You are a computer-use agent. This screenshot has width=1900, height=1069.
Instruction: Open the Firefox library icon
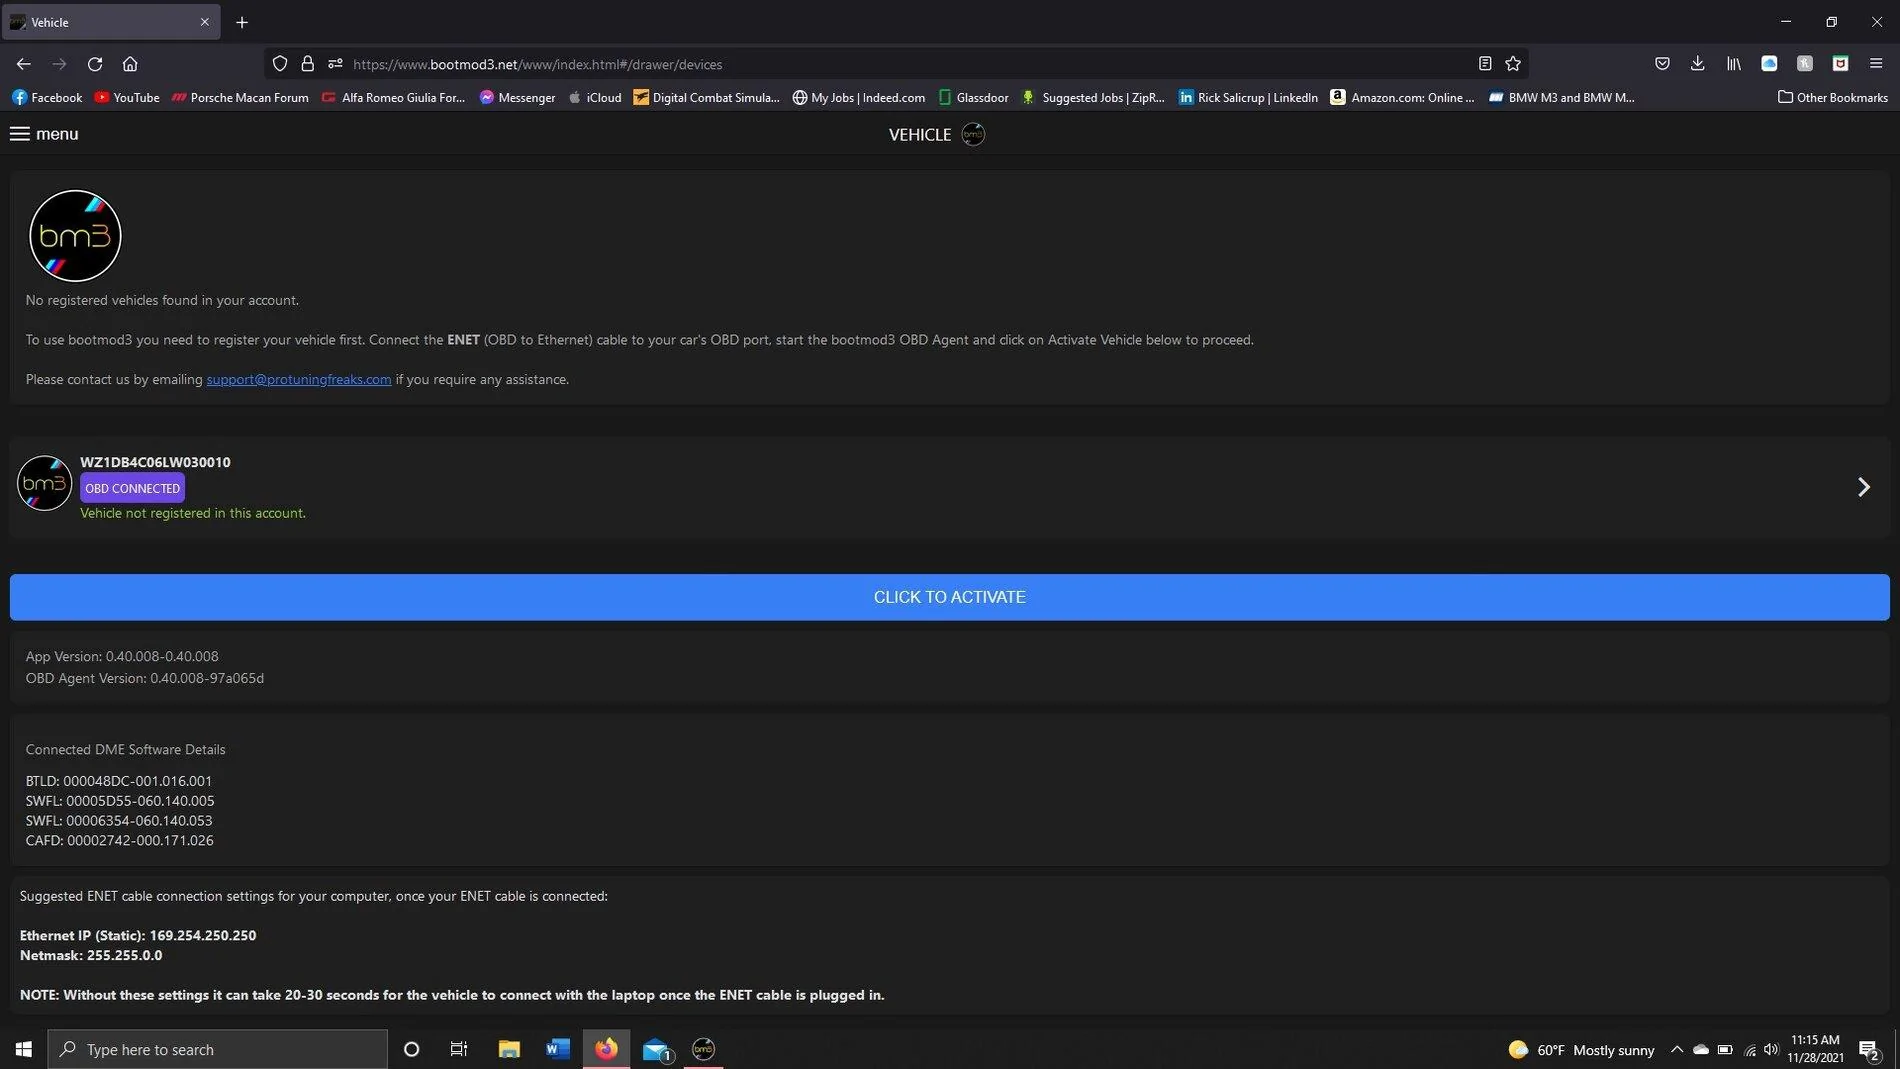click(x=1734, y=64)
